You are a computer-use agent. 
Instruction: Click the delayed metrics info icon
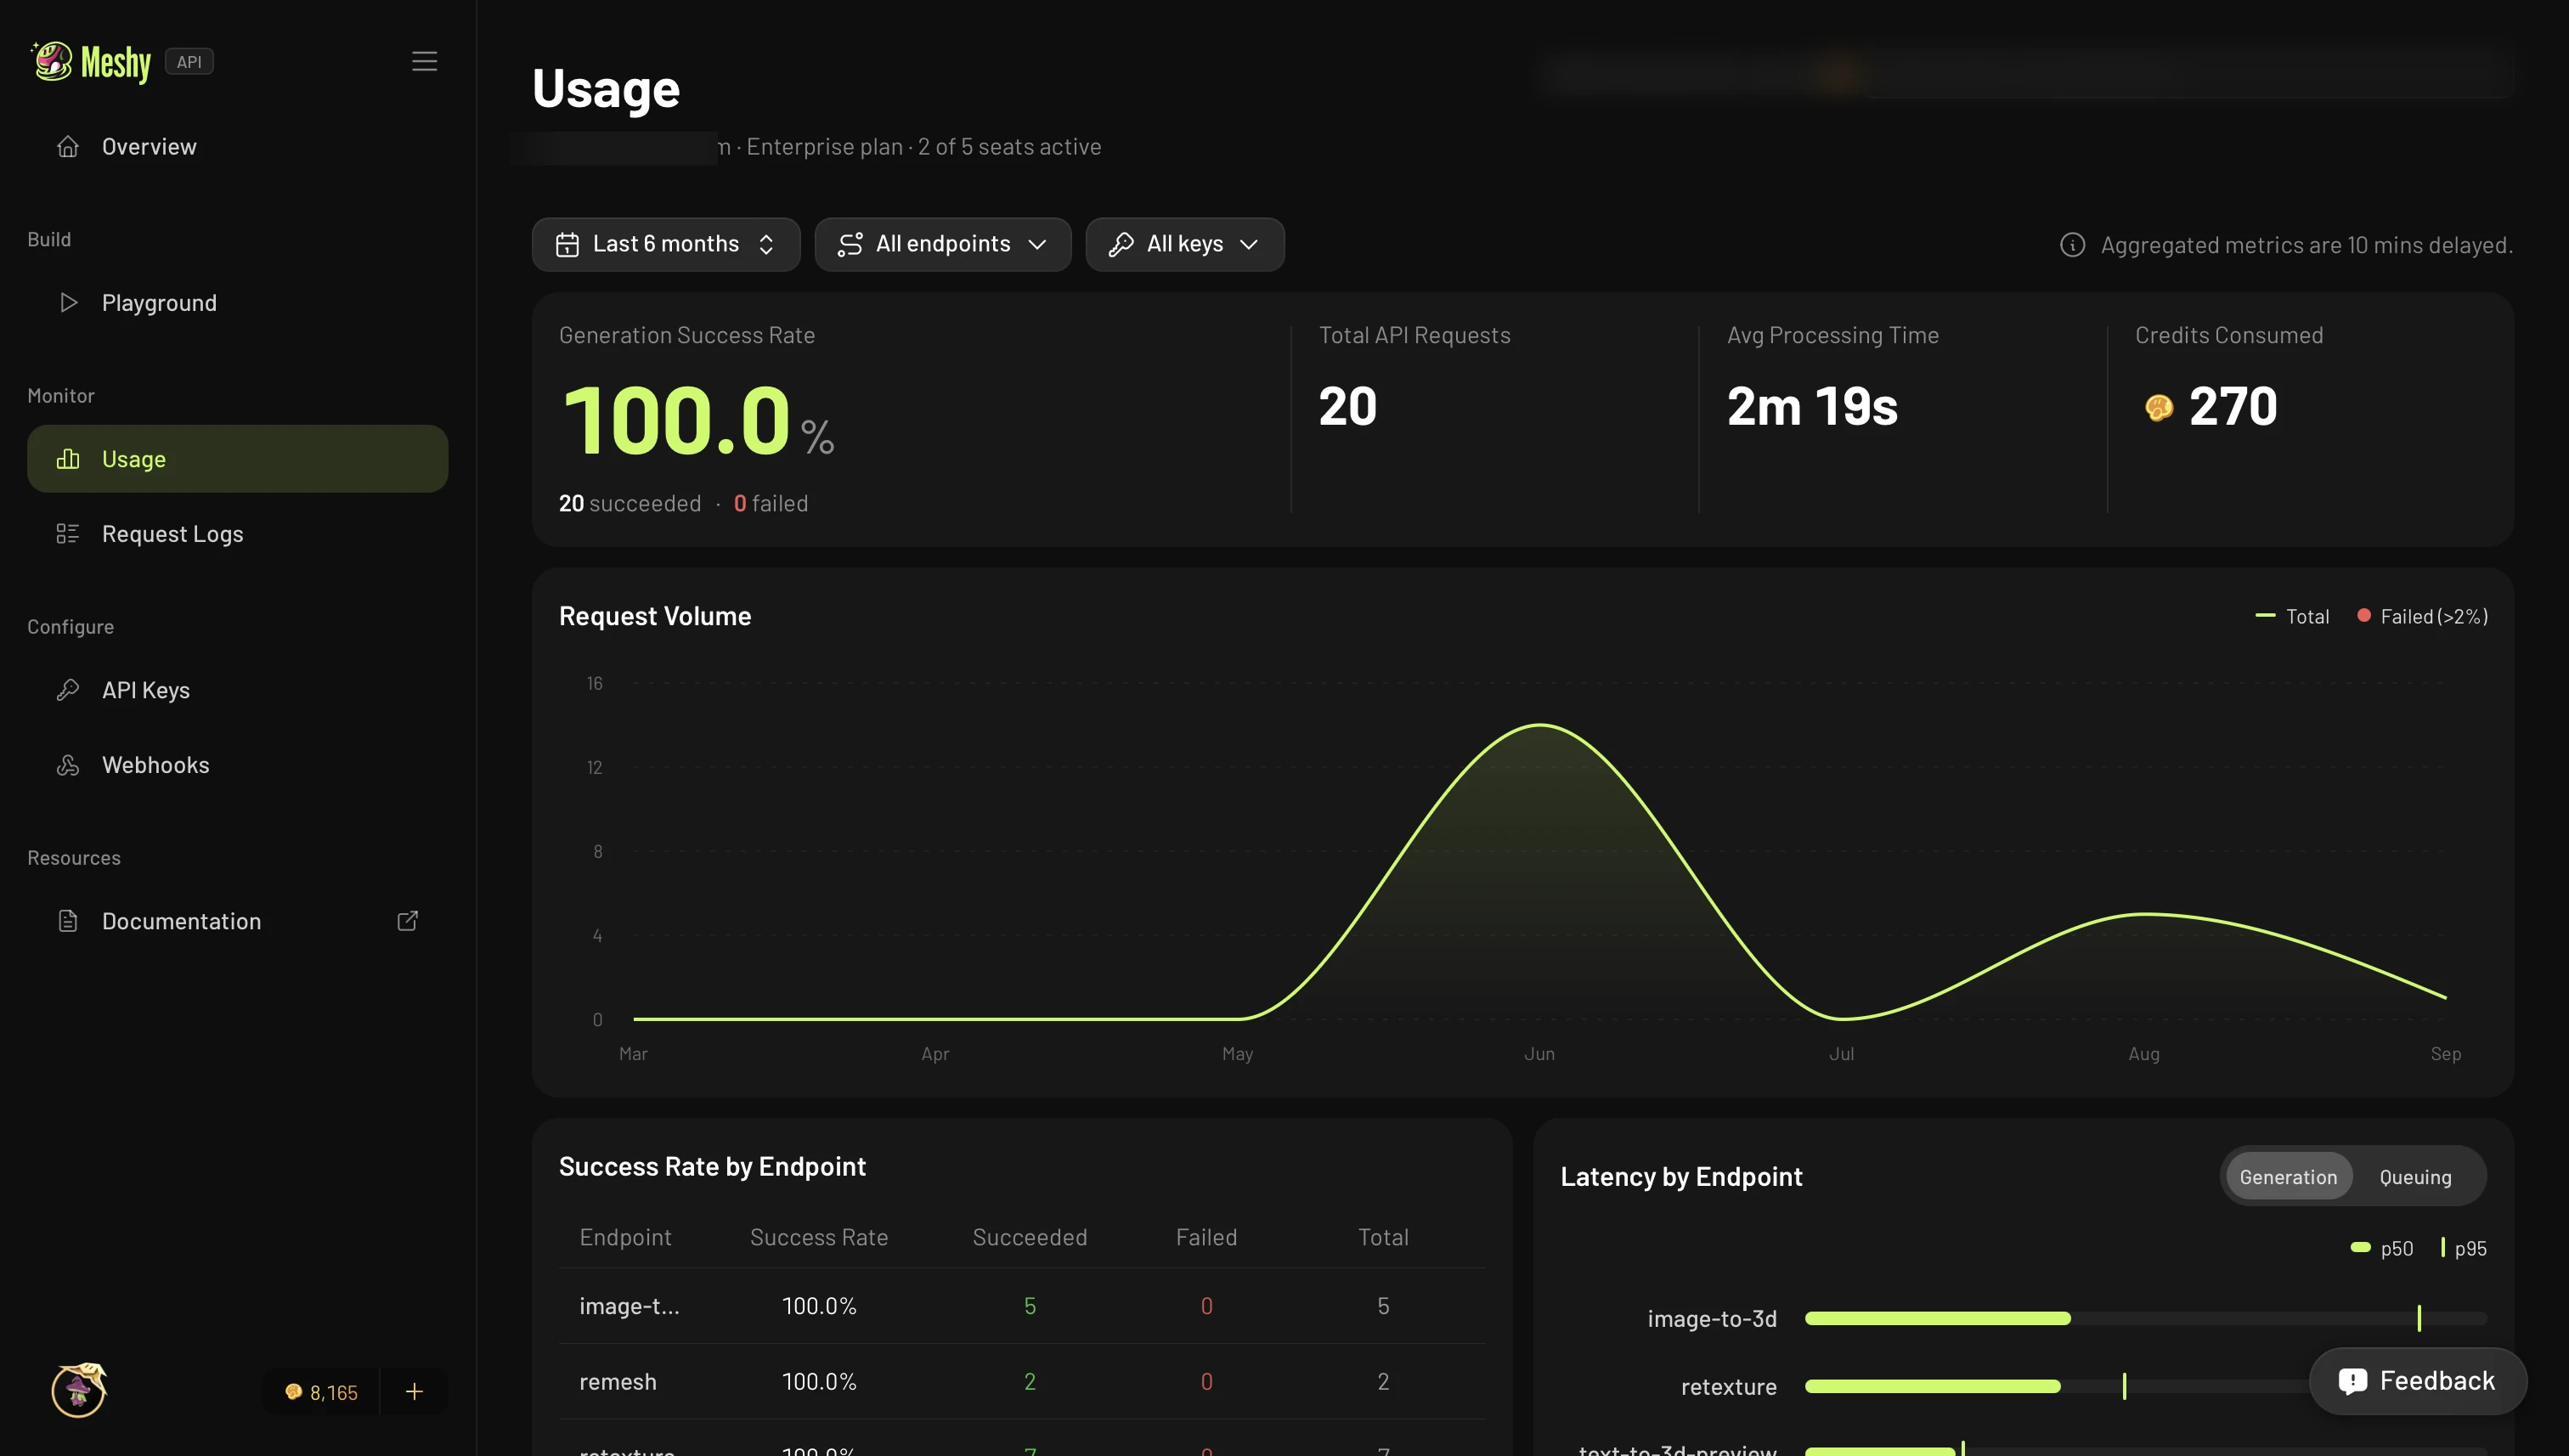click(x=2072, y=245)
